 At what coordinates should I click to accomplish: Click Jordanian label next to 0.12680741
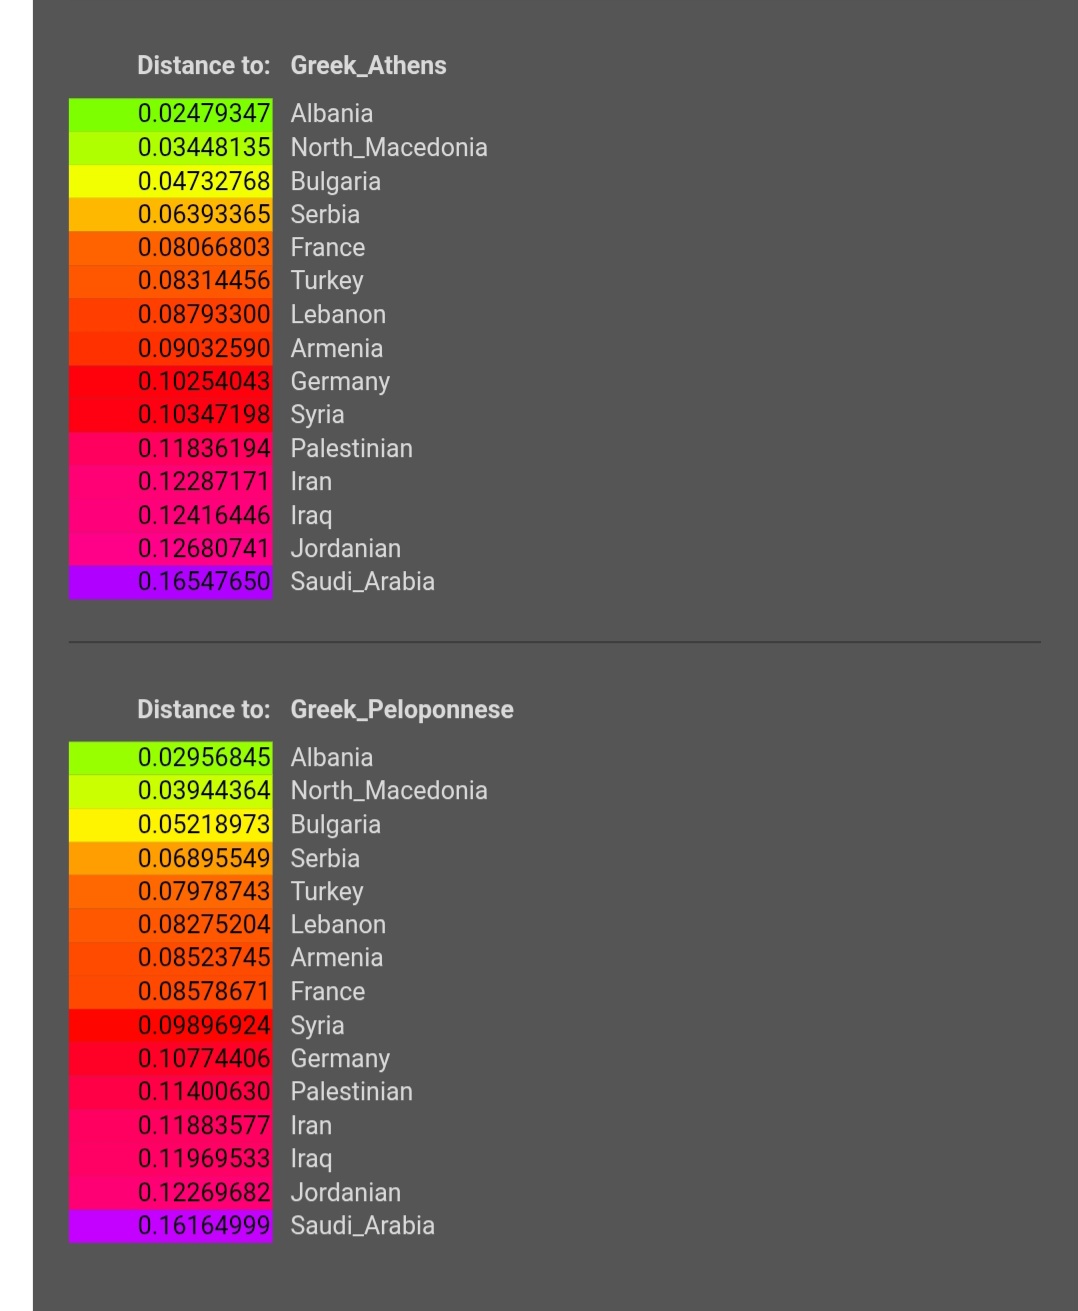click(x=345, y=549)
